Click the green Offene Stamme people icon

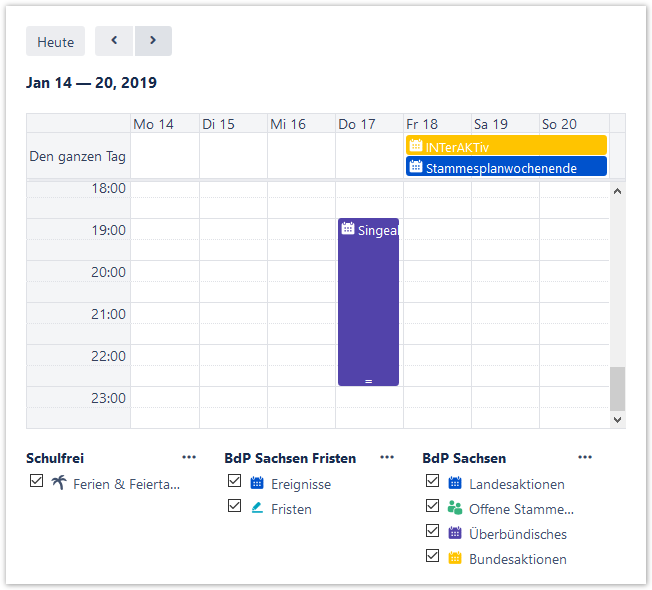[x=455, y=508]
